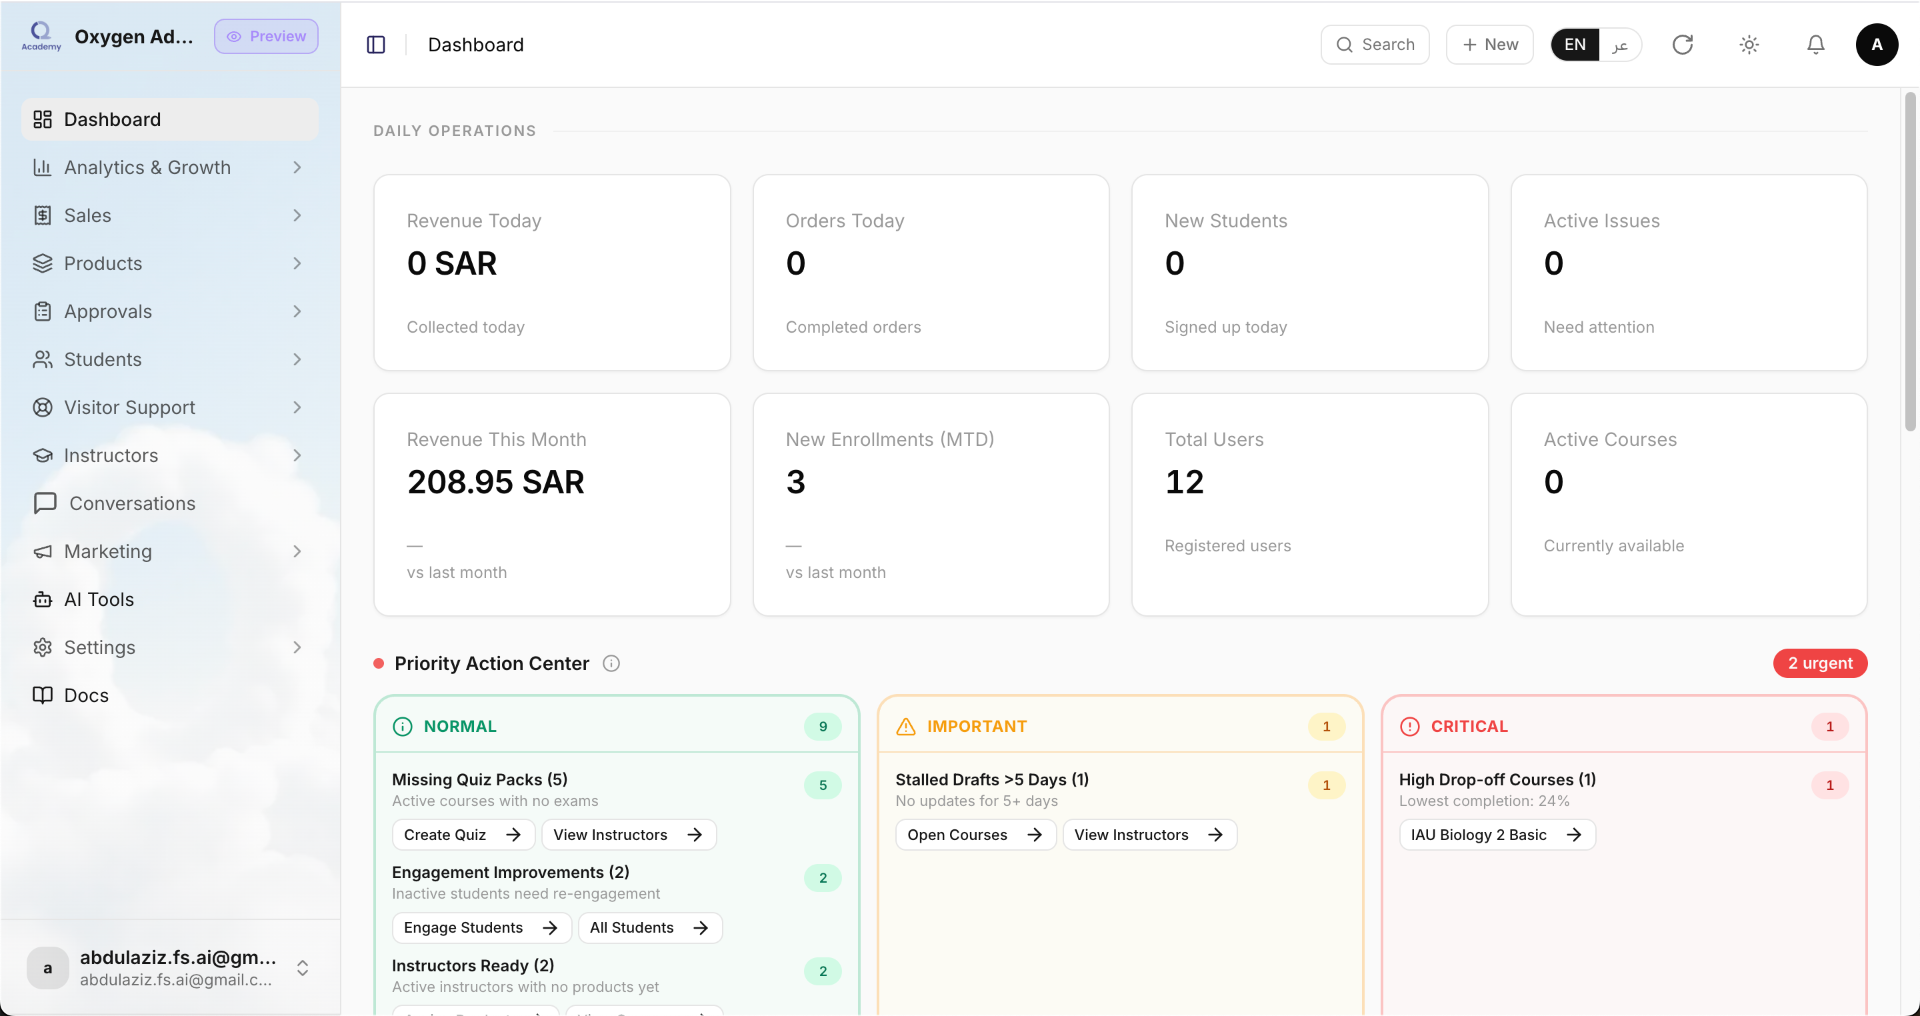The image size is (1920, 1016).
Task: Click the Search field
Action: (1375, 45)
